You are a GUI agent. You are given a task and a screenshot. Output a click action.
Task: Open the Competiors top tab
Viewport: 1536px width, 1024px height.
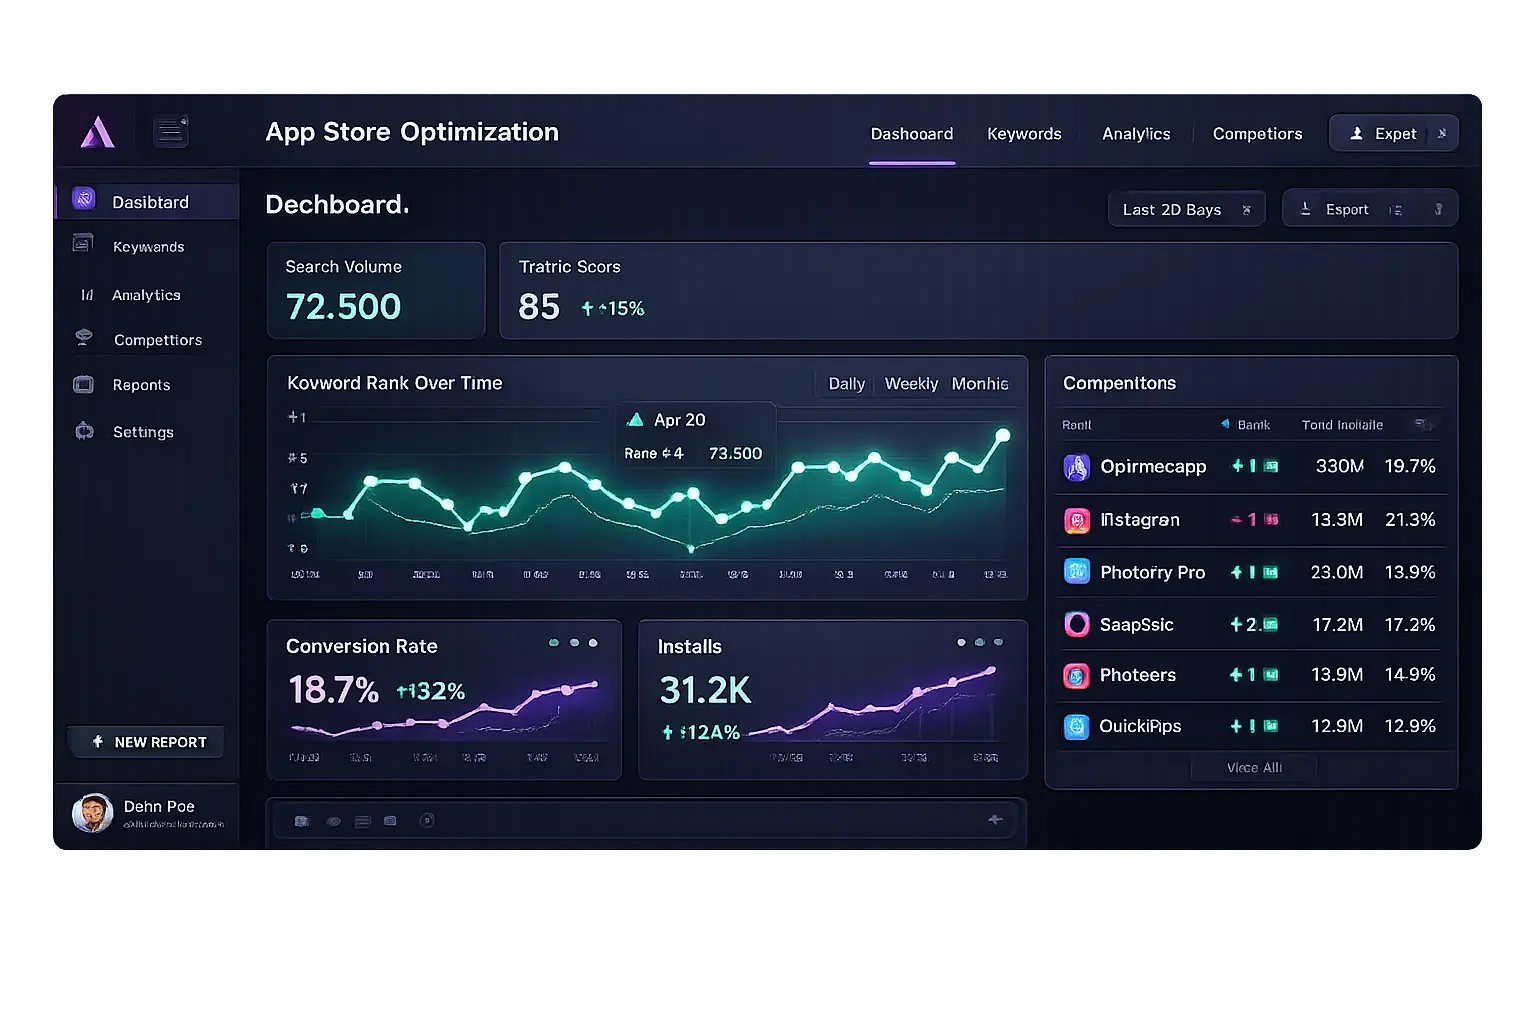point(1257,134)
